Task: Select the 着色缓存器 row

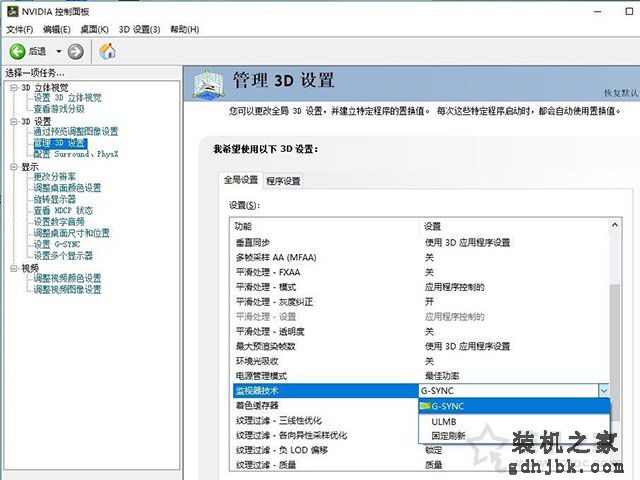Action: coord(326,405)
